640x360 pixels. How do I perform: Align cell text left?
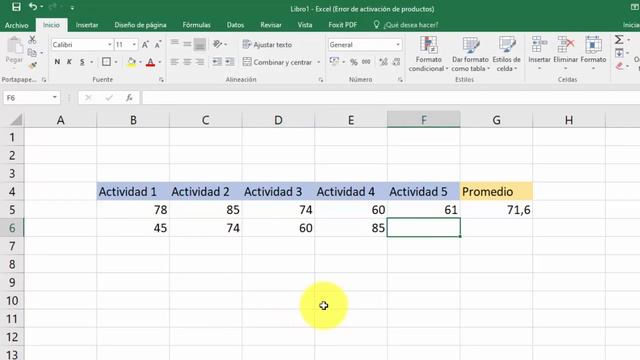tap(175, 62)
